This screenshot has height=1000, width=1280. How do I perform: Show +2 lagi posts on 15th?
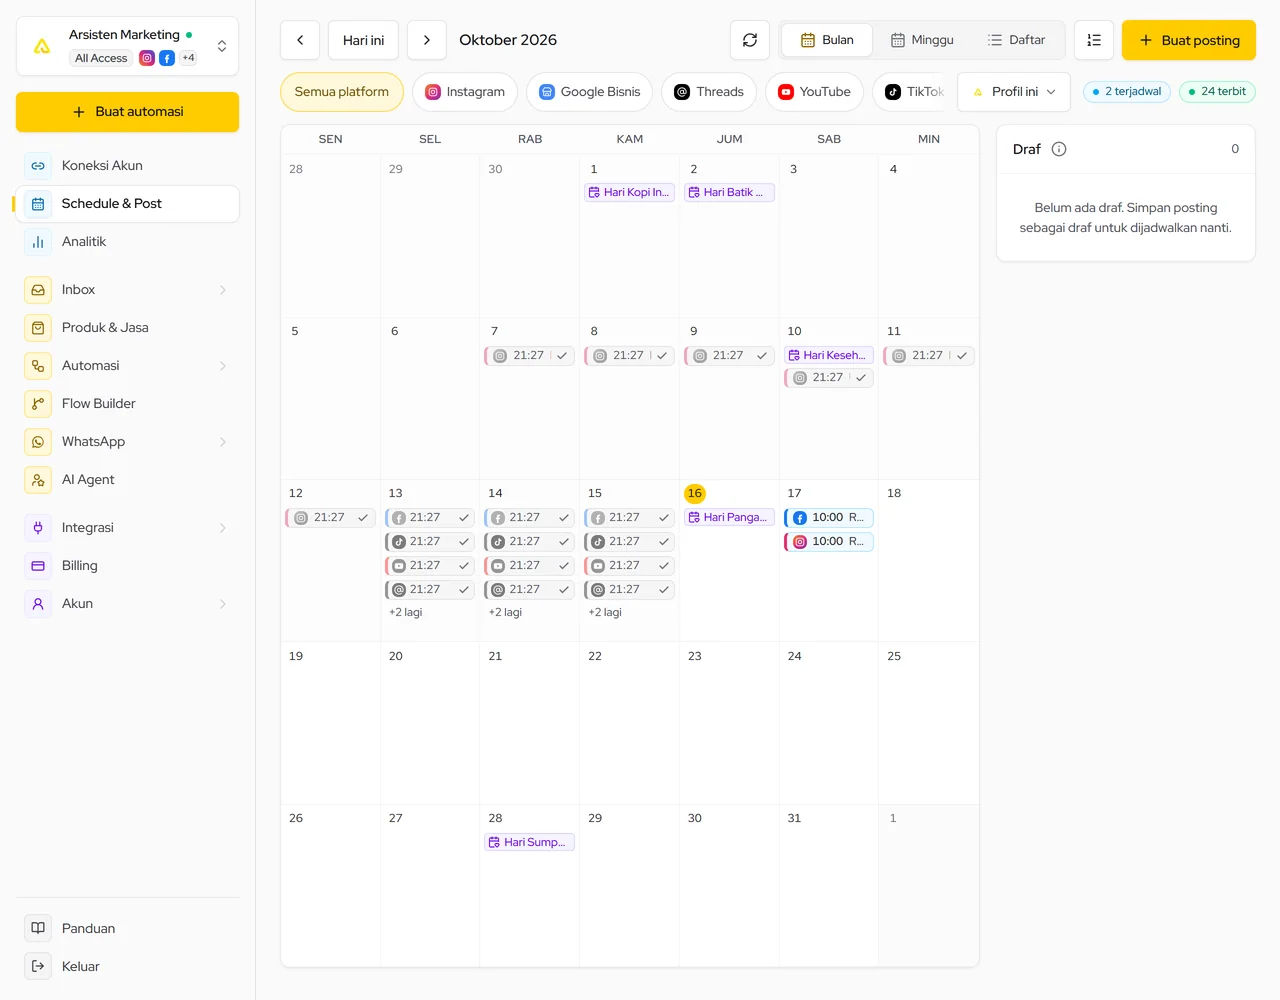point(605,612)
